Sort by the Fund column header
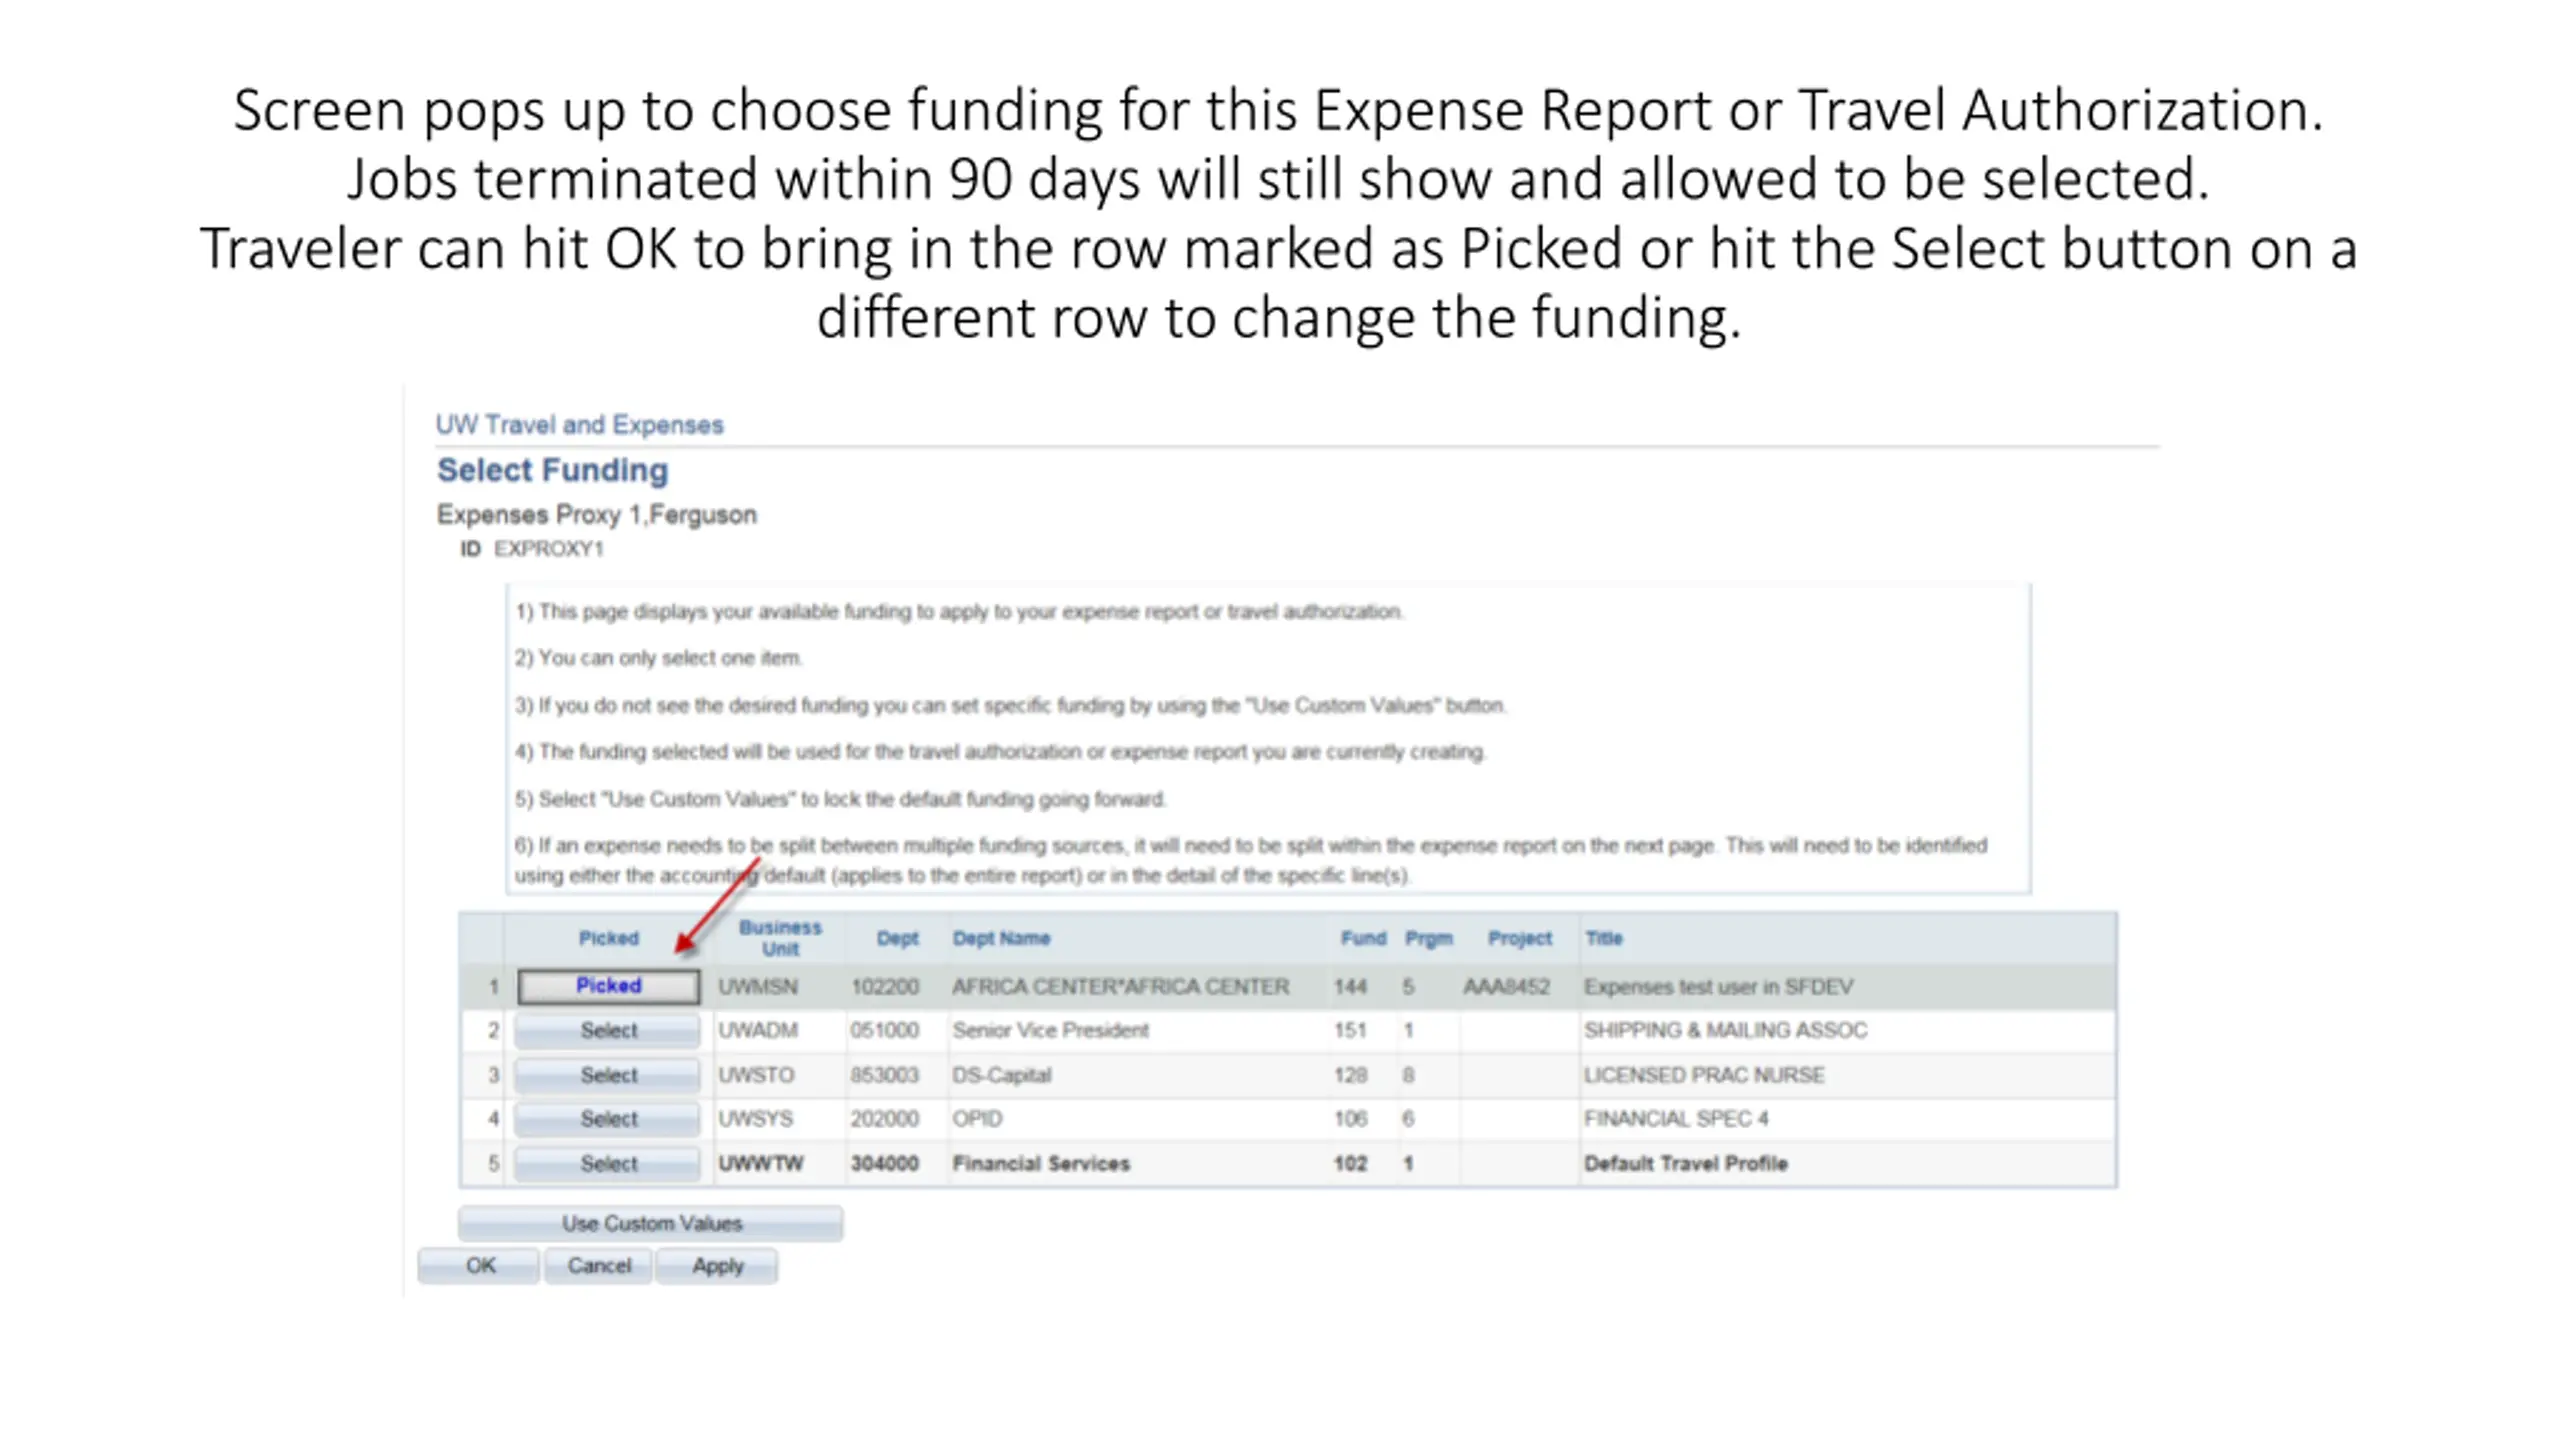2560x1440 pixels. coord(1363,938)
